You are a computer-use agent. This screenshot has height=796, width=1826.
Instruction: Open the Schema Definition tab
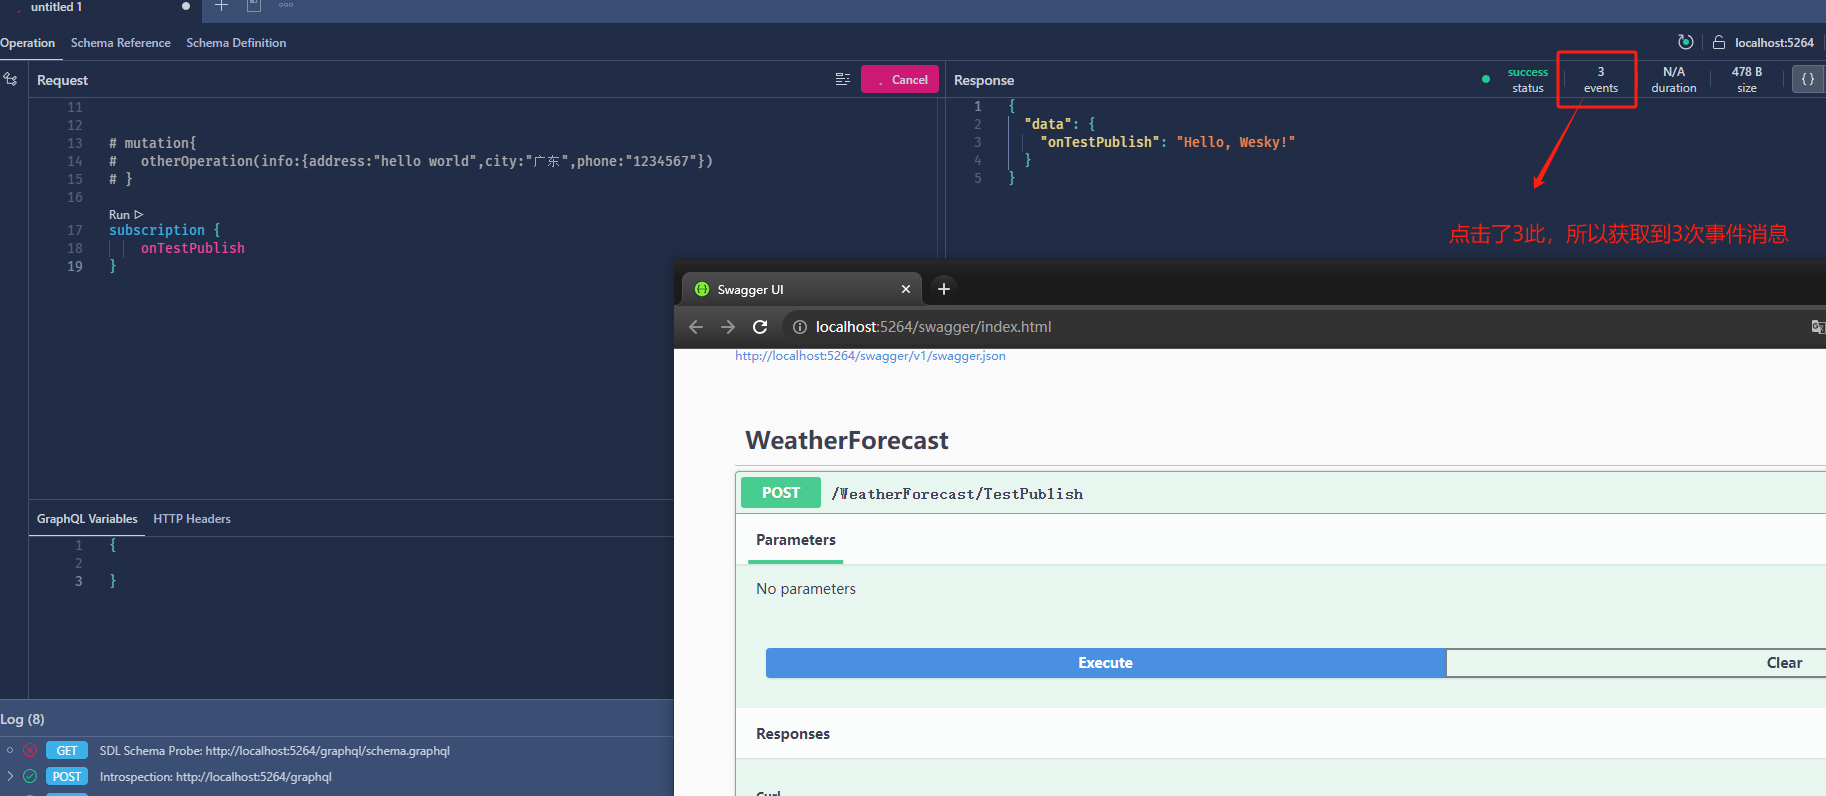click(x=236, y=43)
